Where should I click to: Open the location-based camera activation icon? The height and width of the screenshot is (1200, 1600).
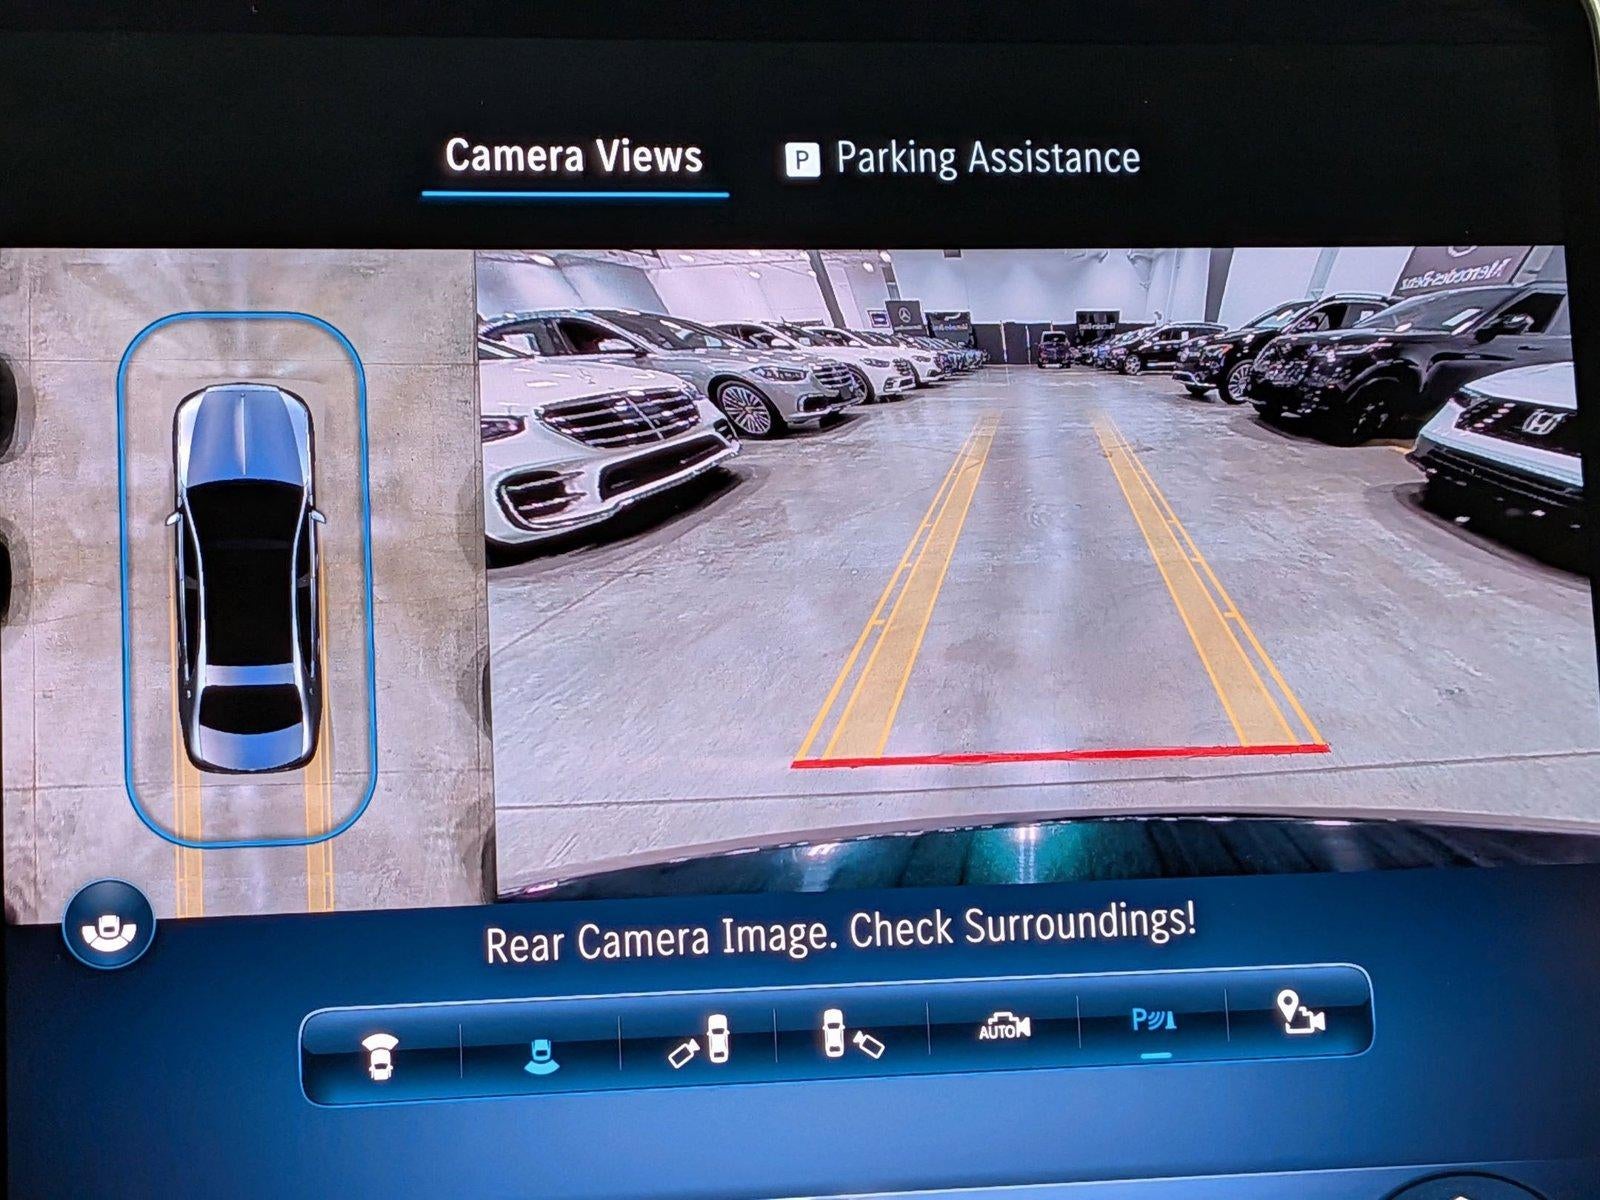(1301, 1013)
